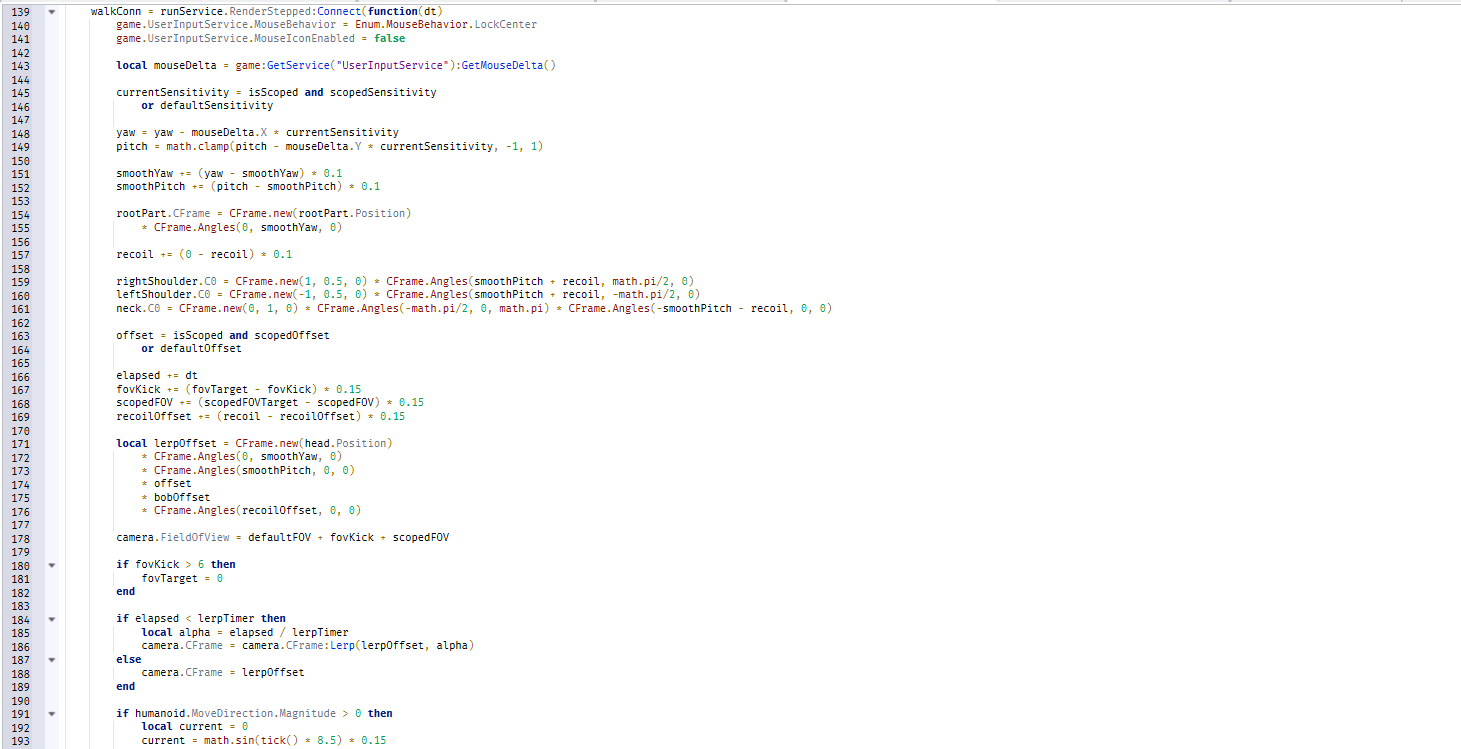1461x749 pixels.
Task: Click local alpha on line 185
Action: [x=176, y=632]
